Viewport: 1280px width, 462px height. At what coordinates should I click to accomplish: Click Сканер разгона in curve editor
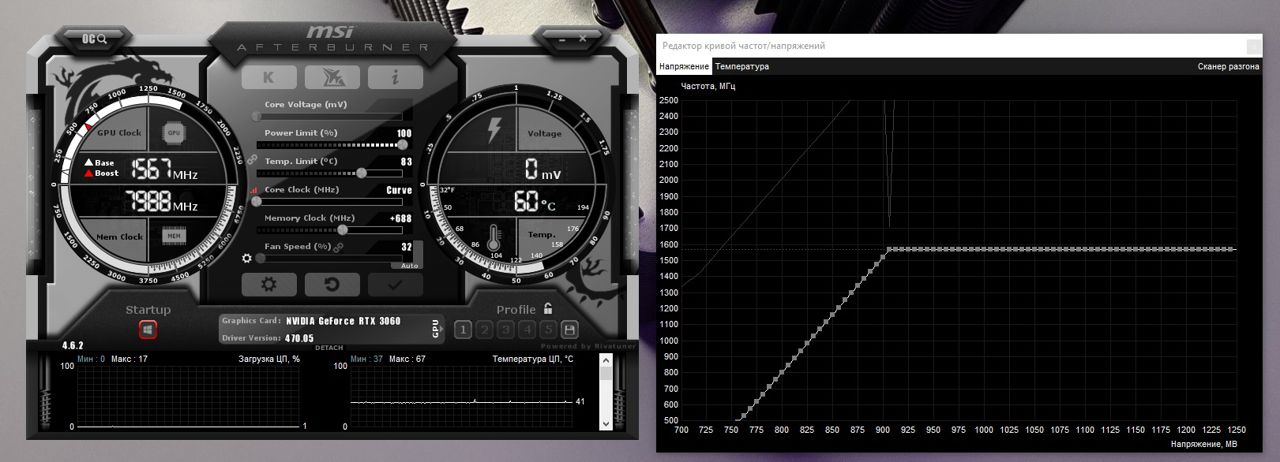(x=1228, y=66)
